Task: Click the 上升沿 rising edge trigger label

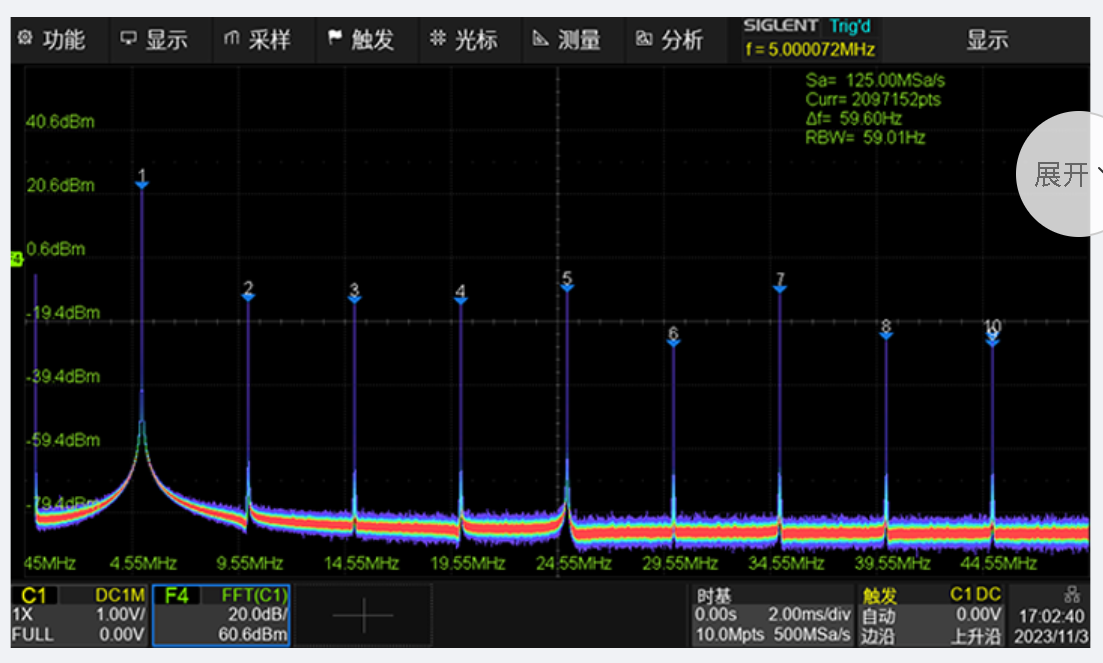Action: (975, 636)
